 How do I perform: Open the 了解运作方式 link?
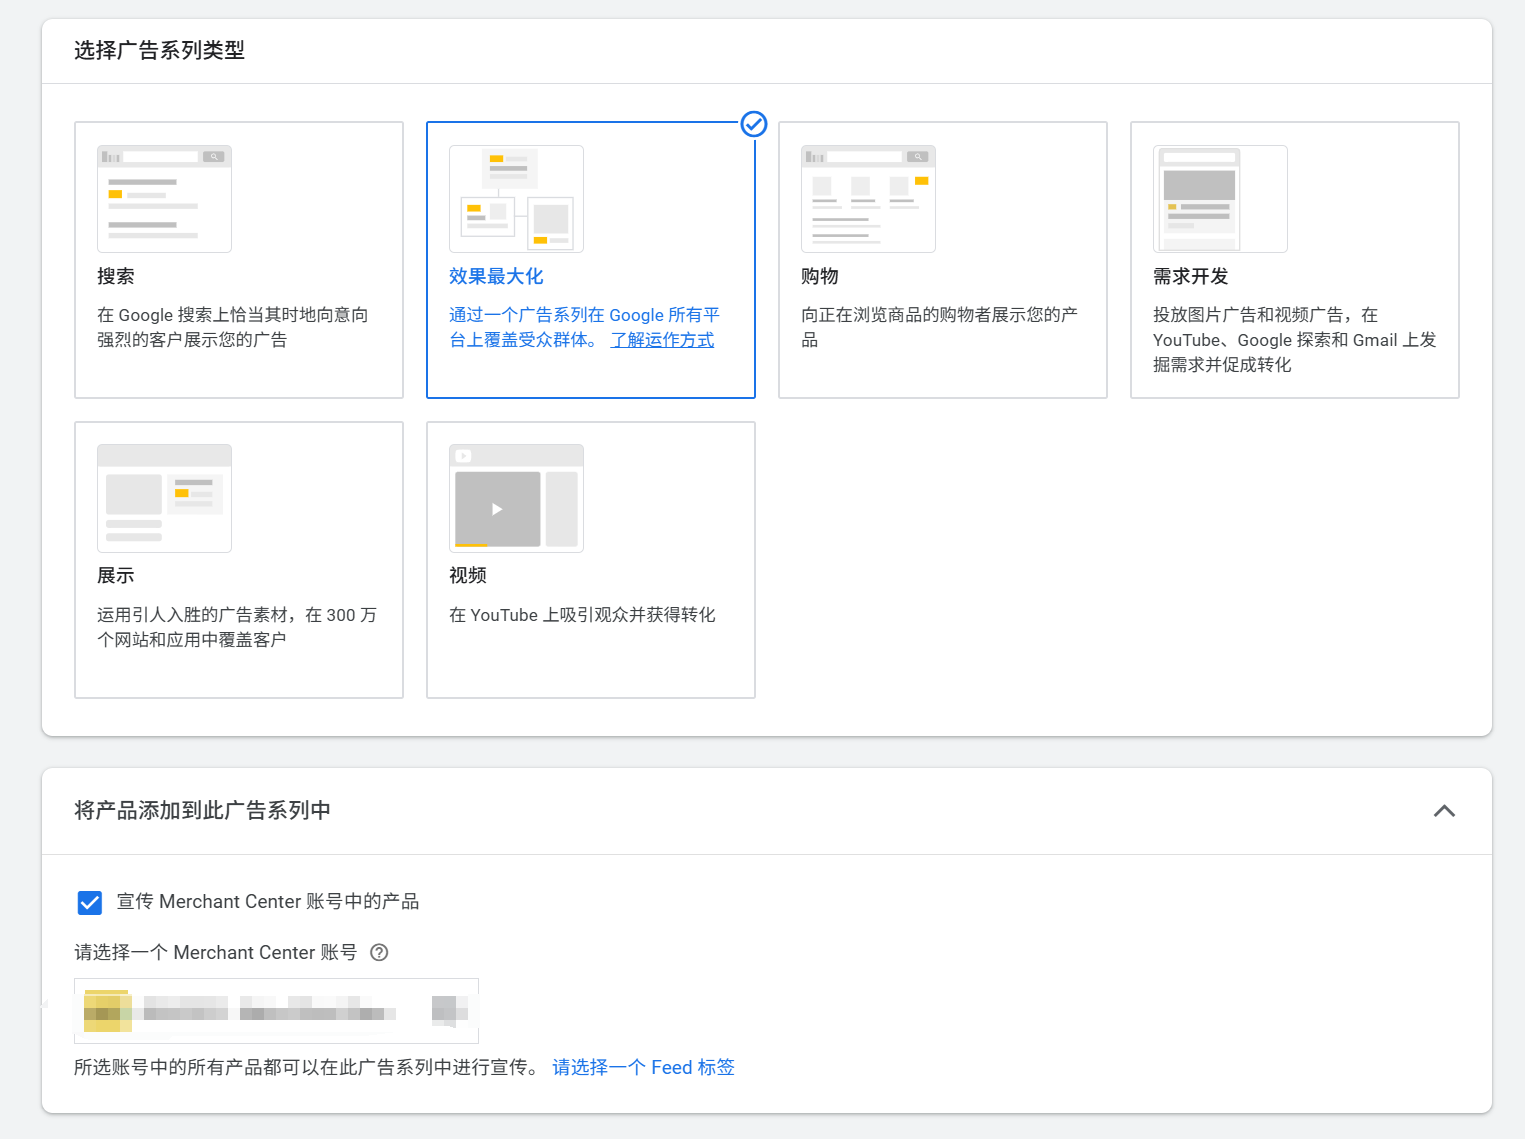click(x=662, y=340)
